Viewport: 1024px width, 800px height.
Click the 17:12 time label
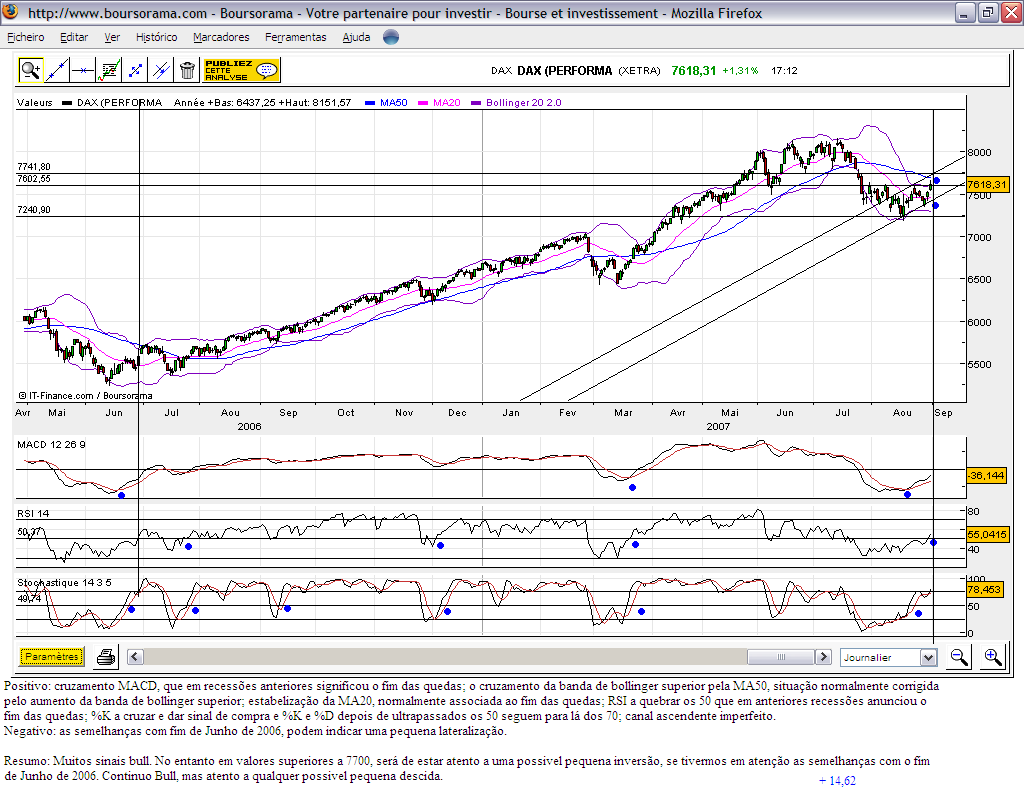pyautogui.click(x=784, y=71)
